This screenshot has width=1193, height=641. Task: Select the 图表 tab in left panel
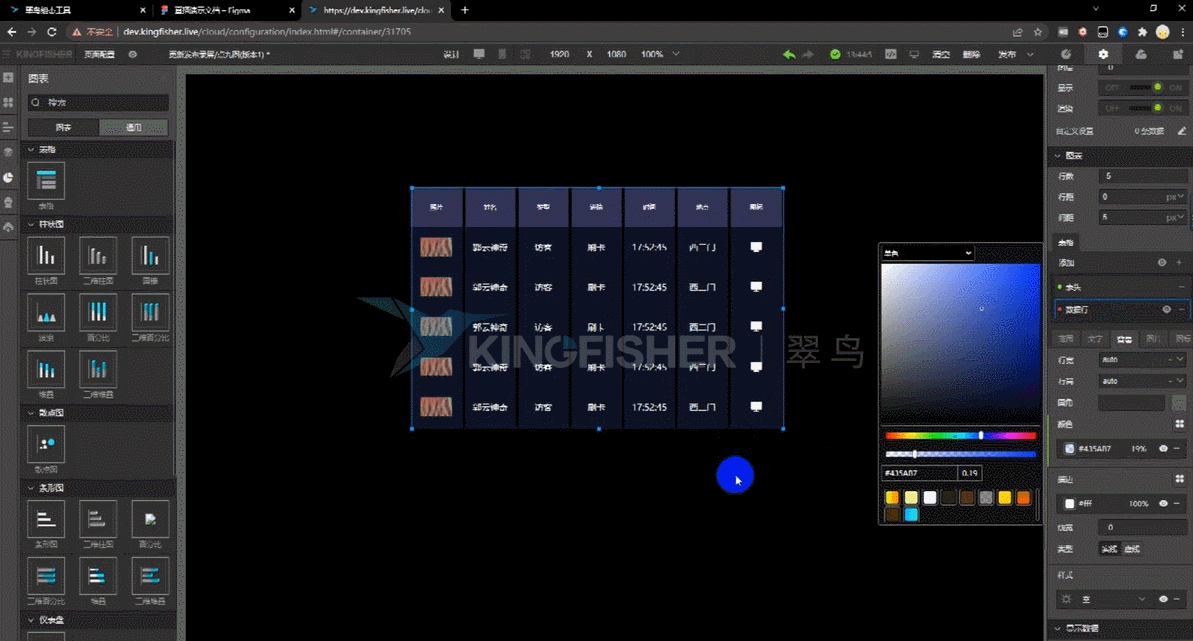click(x=63, y=127)
